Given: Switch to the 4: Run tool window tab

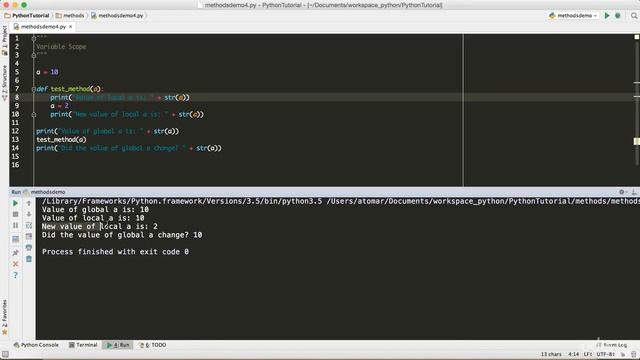Looking at the screenshot, I should pos(118,345).
